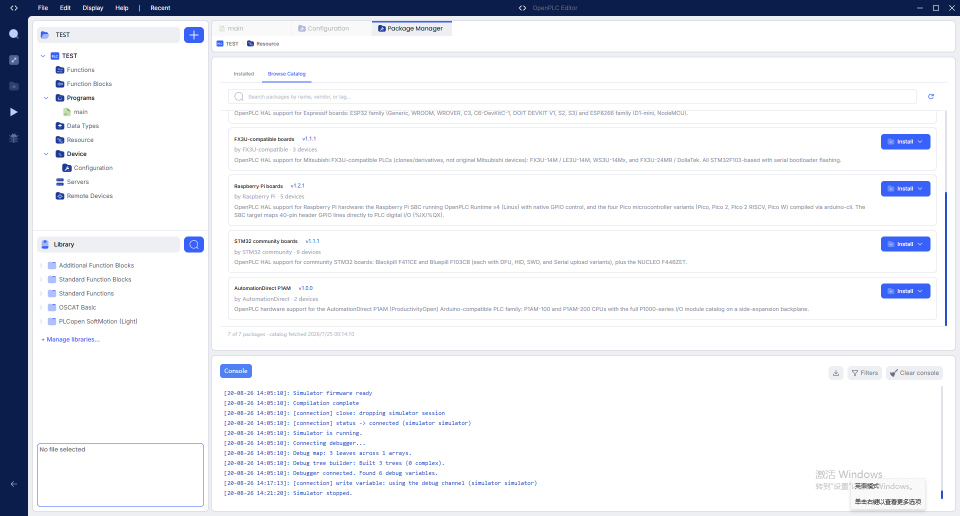Open Resource in the project tree
The width and height of the screenshot is (960, 516).
[80, 140]
